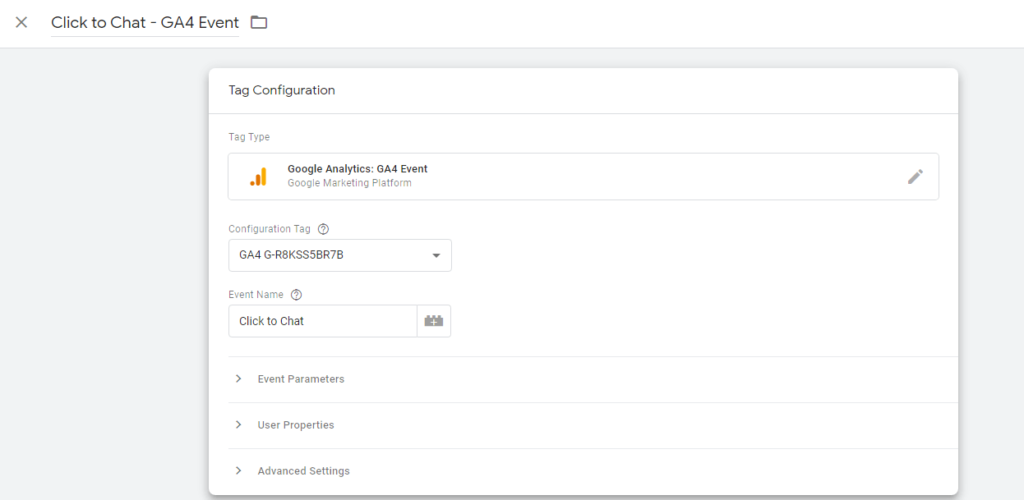Screen dimensions: 1024x500
Task: Select the Google Analytics: GA4 Event title text
Action: click(357, 169)
